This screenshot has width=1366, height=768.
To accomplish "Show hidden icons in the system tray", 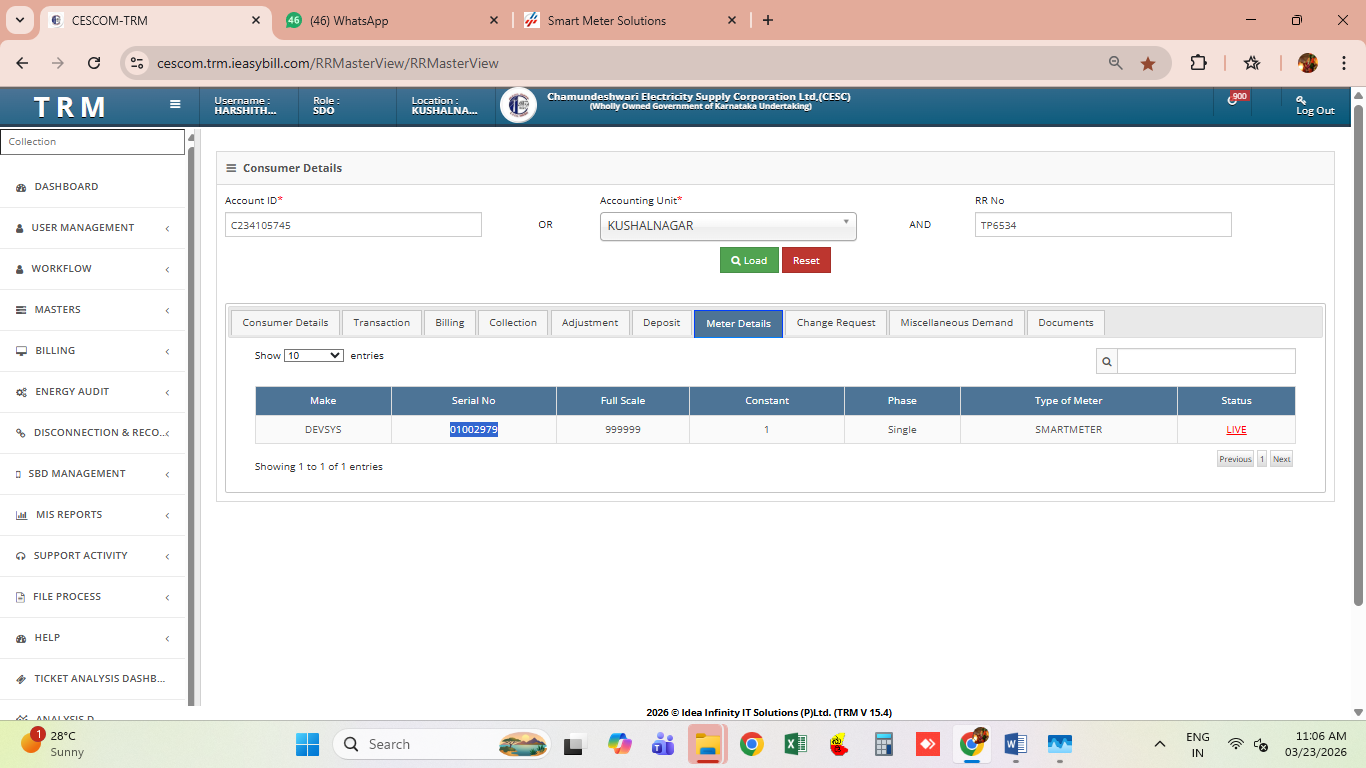I will (1160, 744).
